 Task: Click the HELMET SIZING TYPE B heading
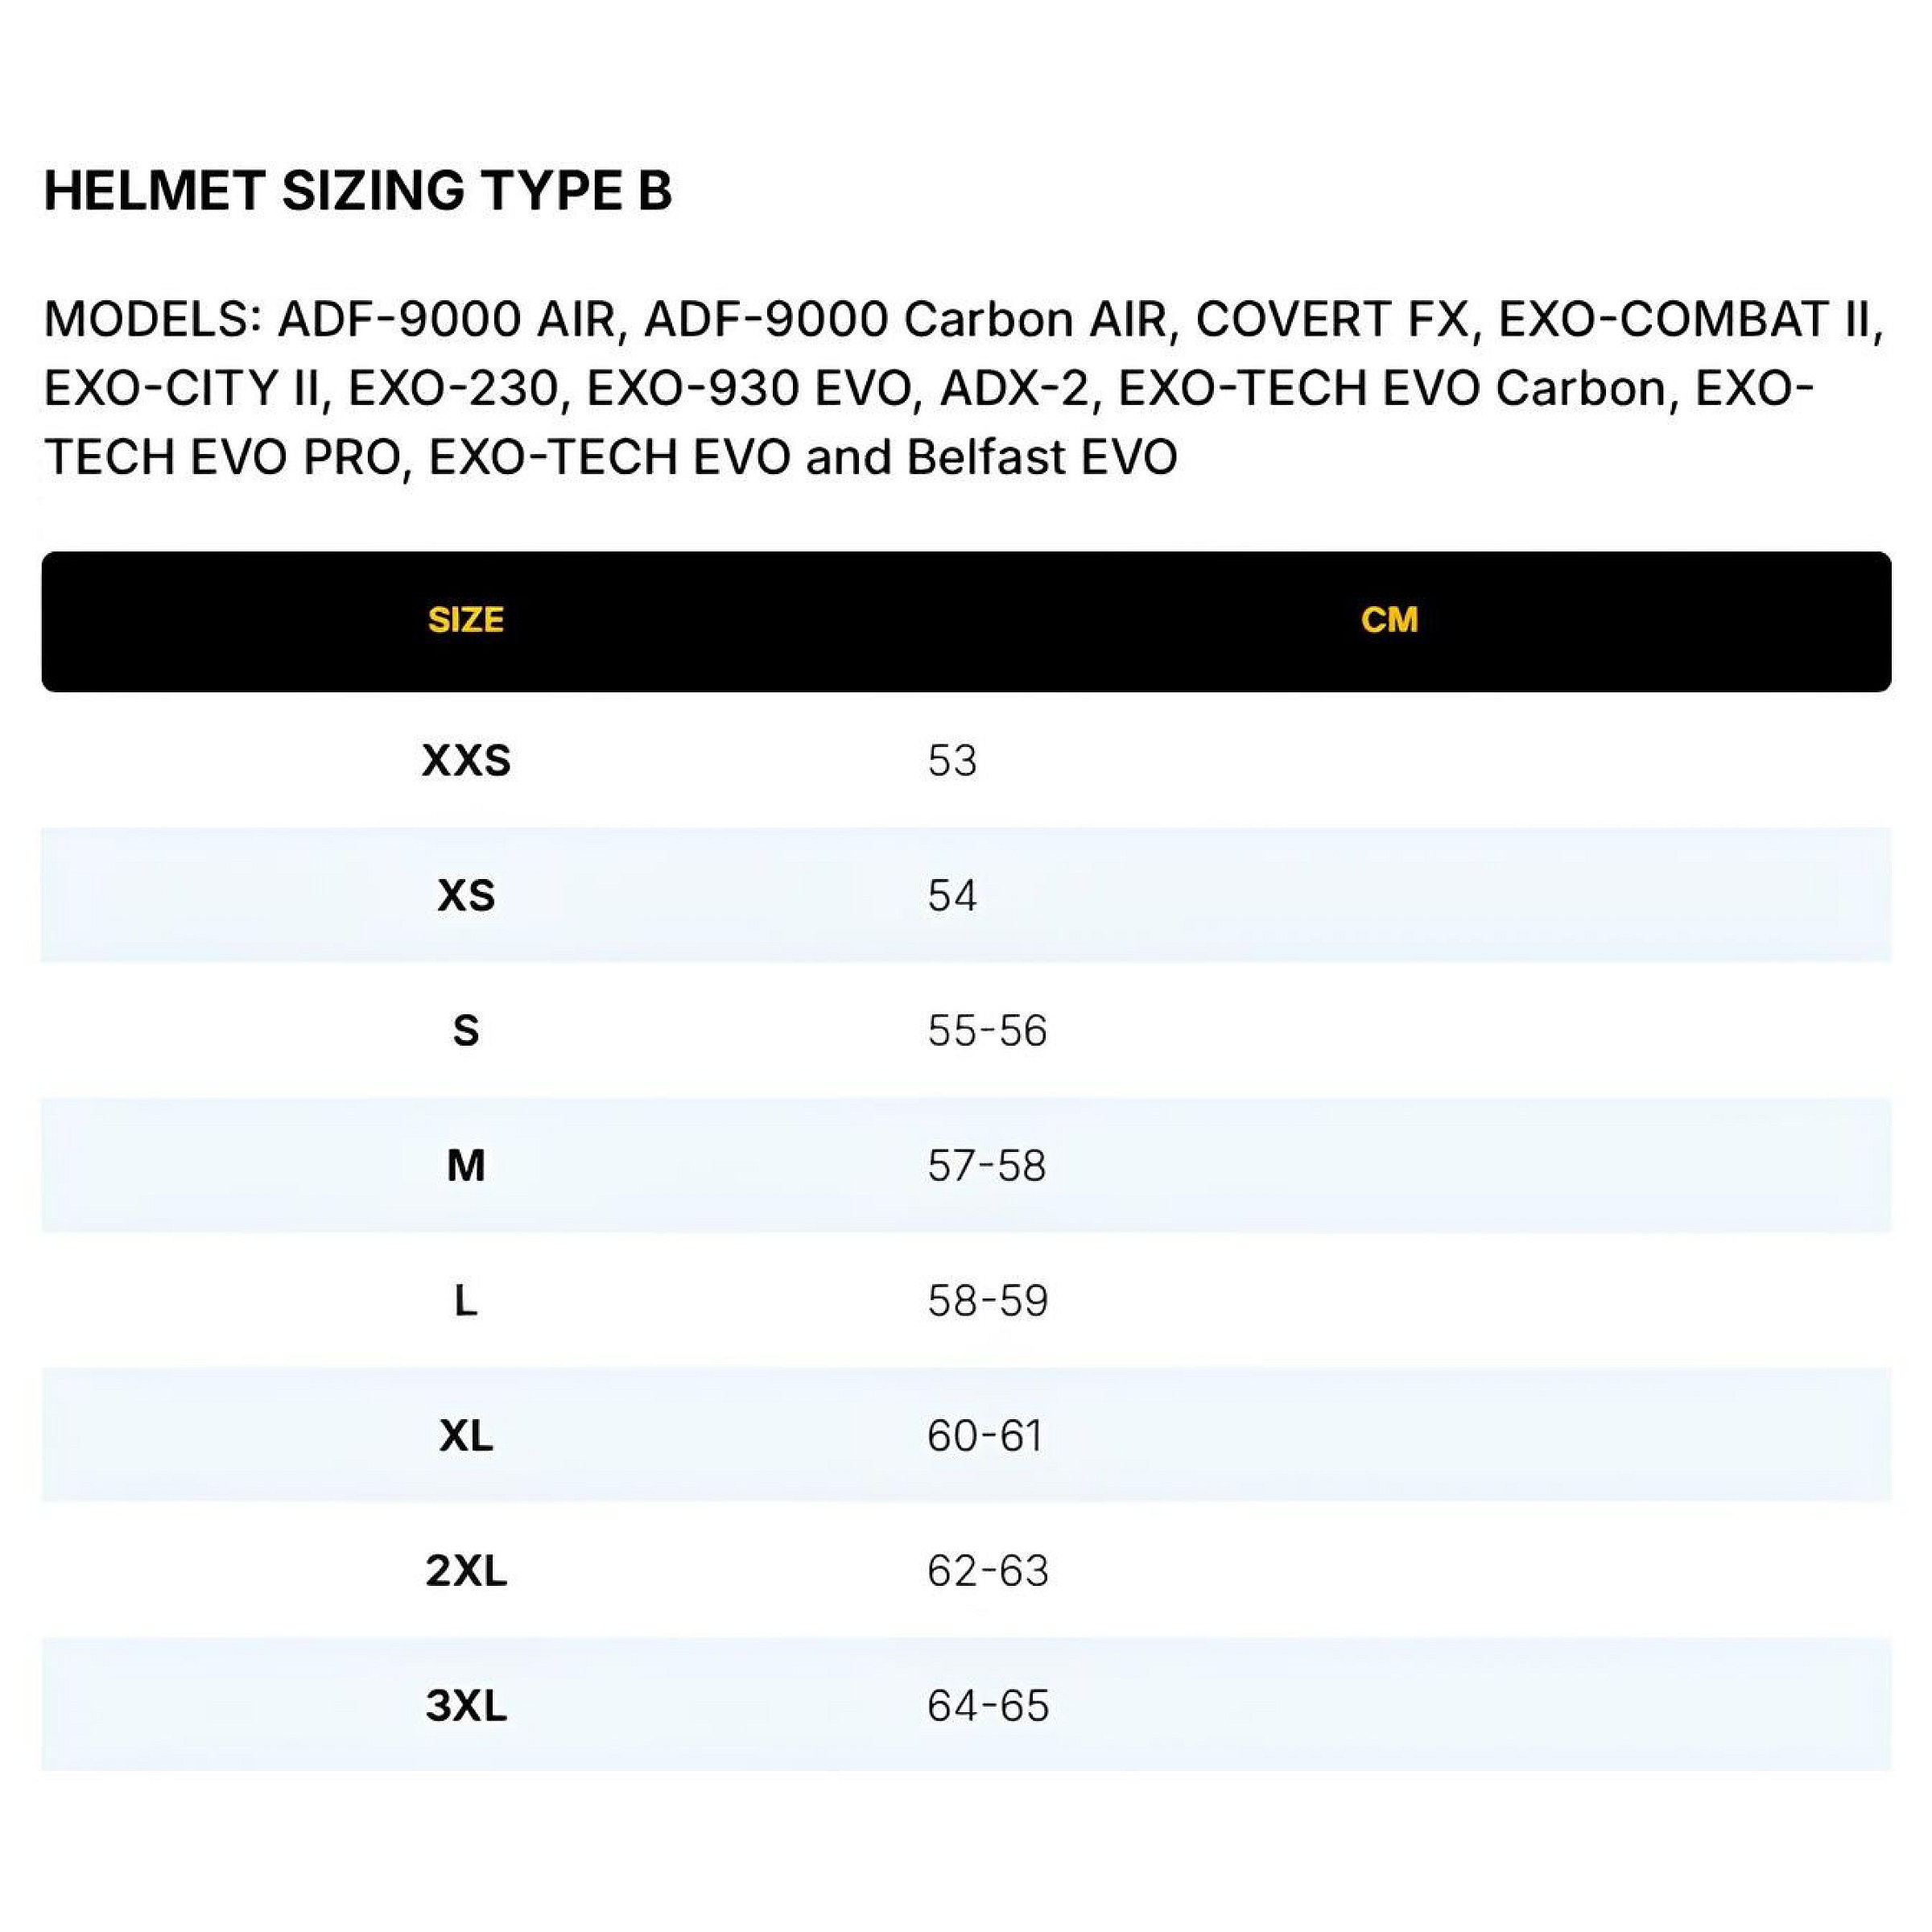coord(358,190)
